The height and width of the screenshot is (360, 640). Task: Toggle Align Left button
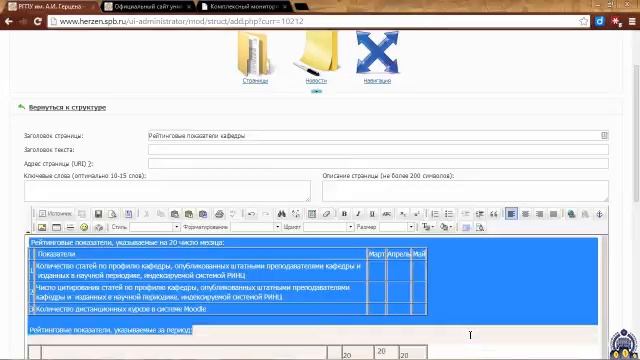511,214
